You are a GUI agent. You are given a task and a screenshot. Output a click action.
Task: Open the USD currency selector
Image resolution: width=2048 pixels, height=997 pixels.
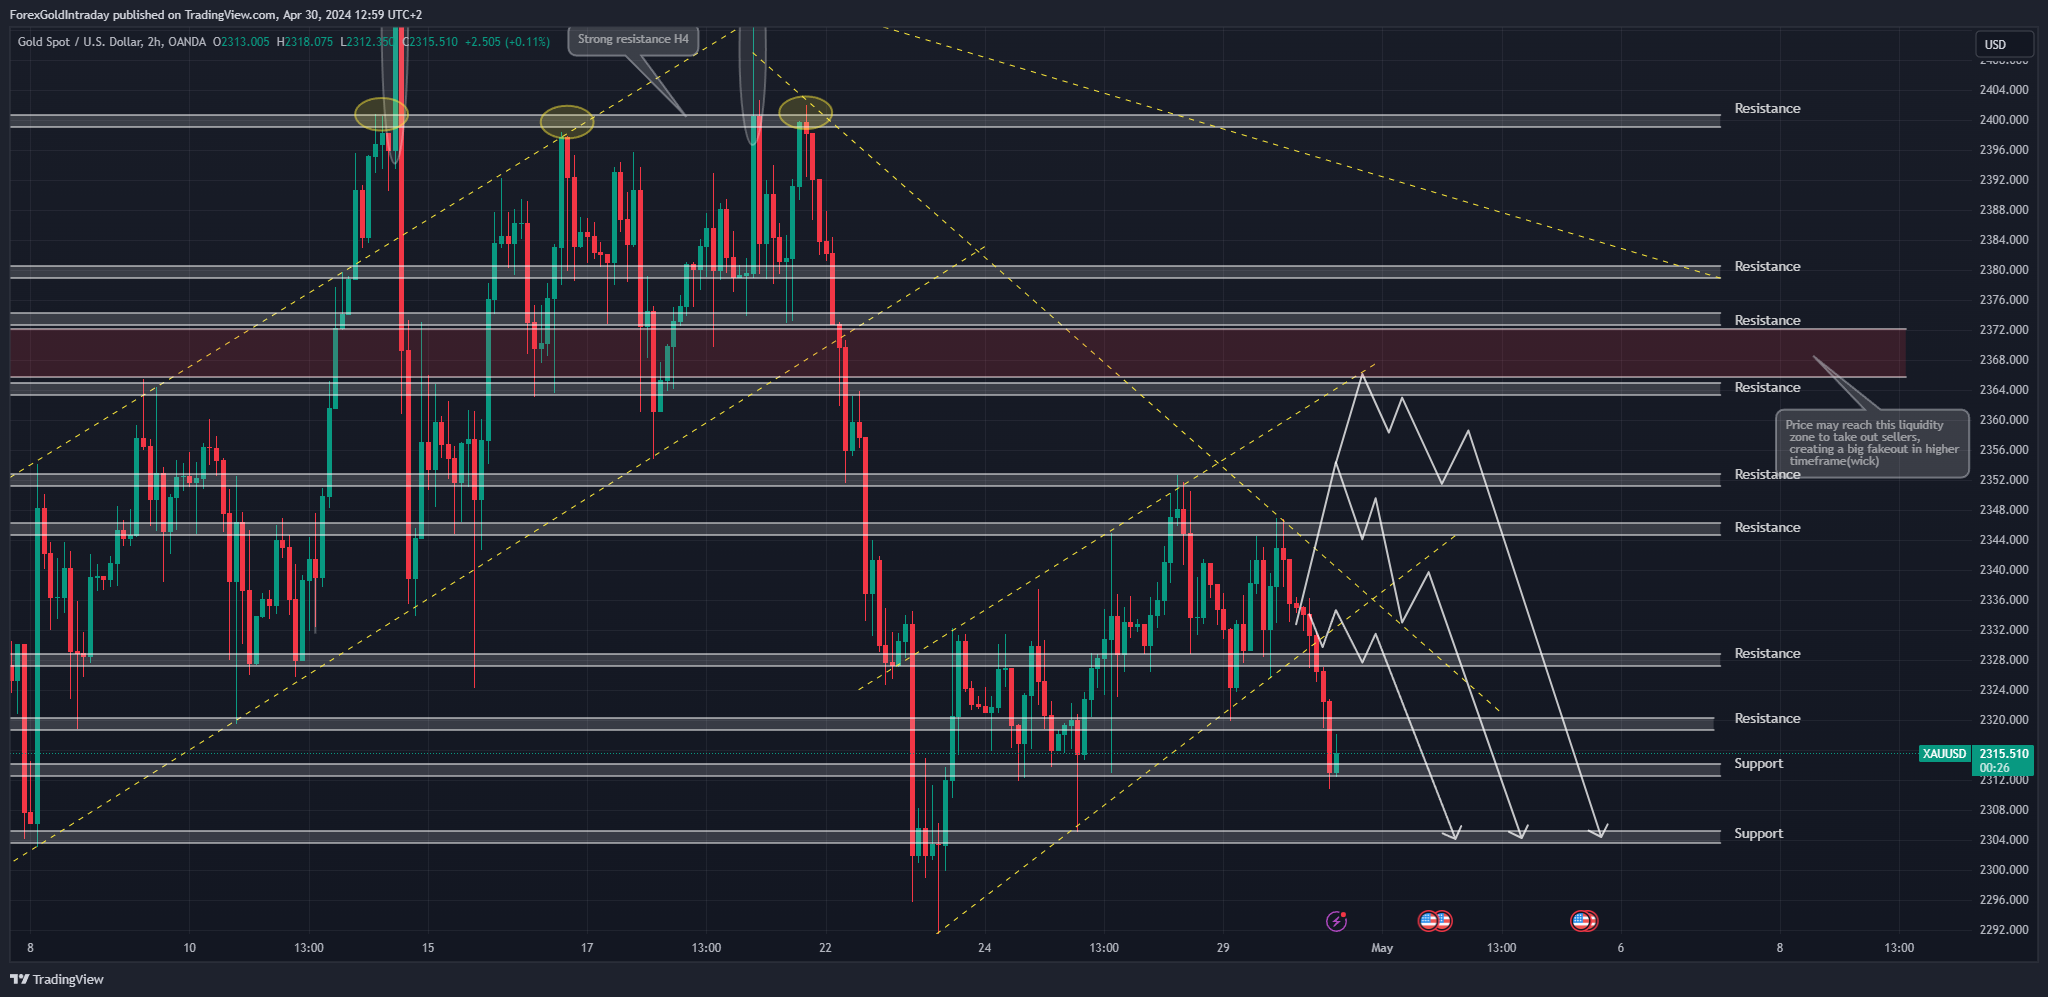pos(2004,44)
